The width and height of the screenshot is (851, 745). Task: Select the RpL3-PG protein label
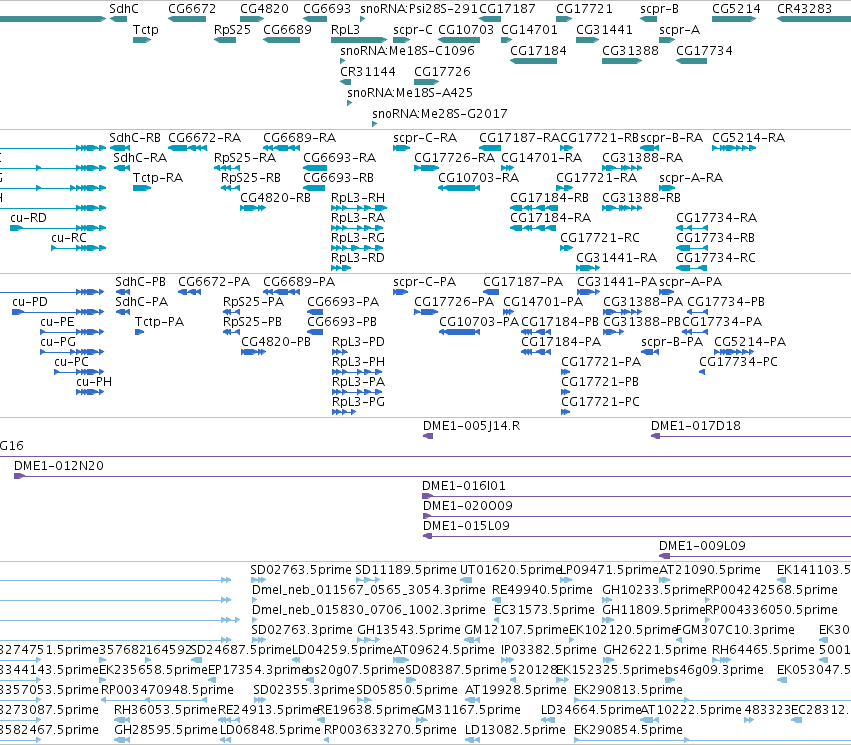[x=359, y=402]
